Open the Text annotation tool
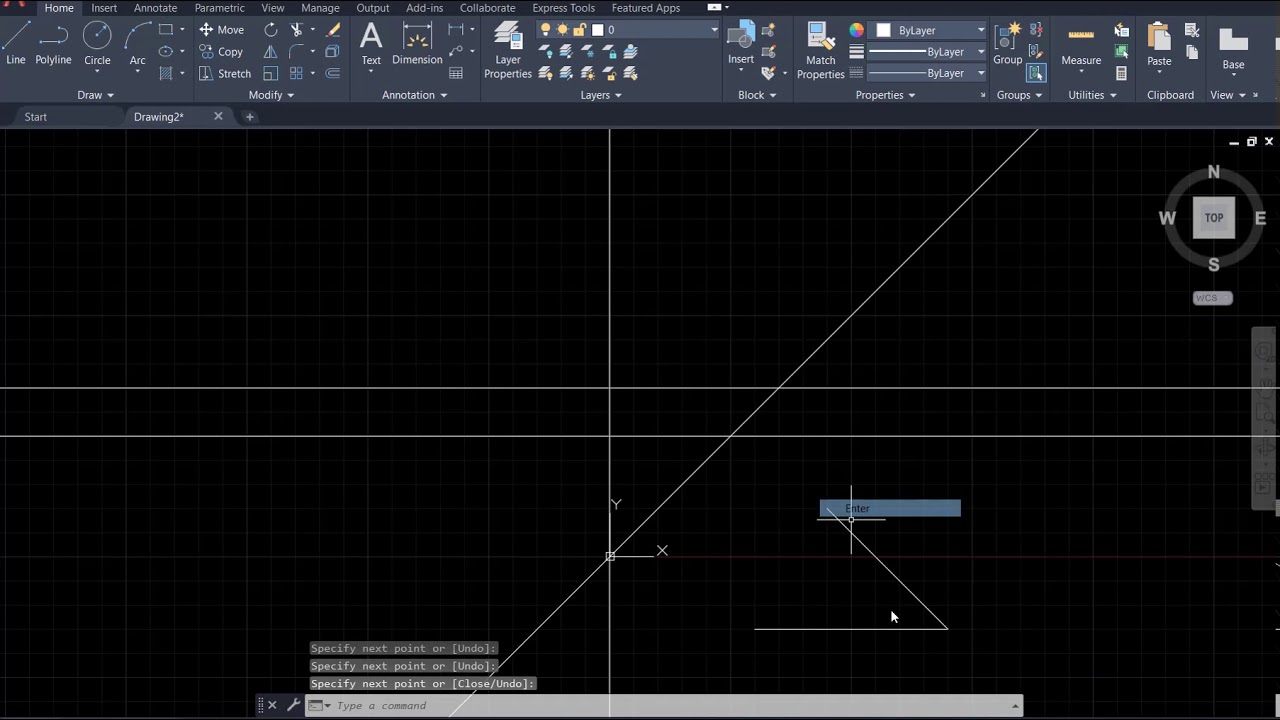 [371, 44]
